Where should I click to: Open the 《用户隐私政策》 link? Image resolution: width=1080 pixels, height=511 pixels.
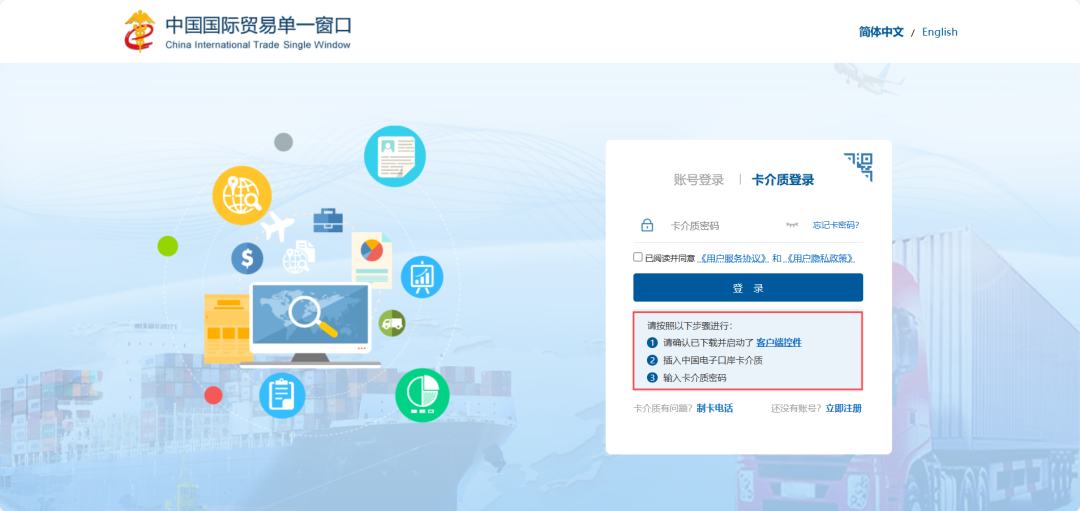(820, 258)
